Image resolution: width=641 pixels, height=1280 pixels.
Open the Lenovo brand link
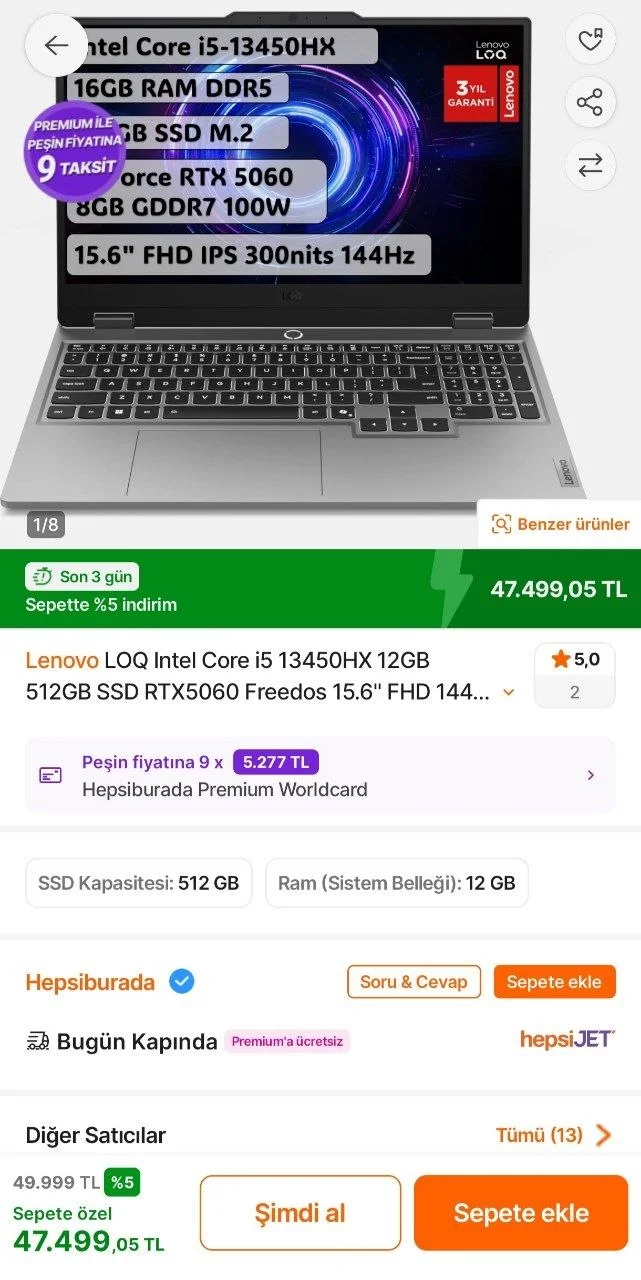pos(62,660)
